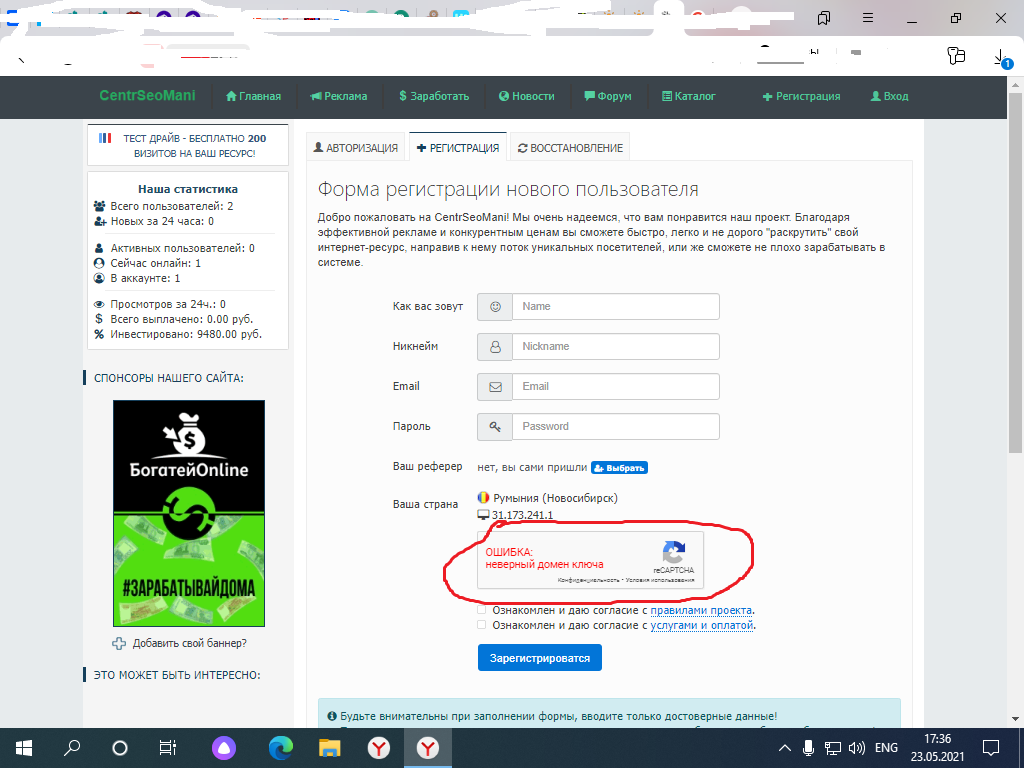
Task: Expand hidden system tray icons chevron
Action: coord(784,747)
